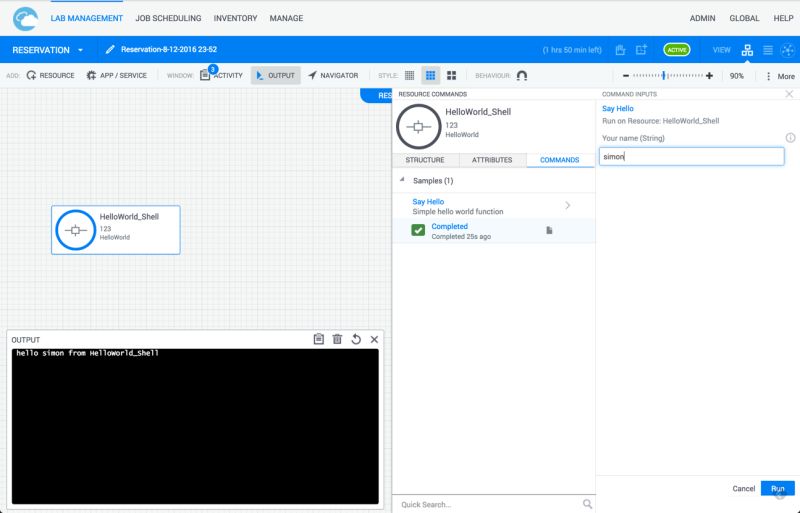This screenshot has height=513, width=800.
Task: Select the medium grid style icon
Action: coord(431,76)
